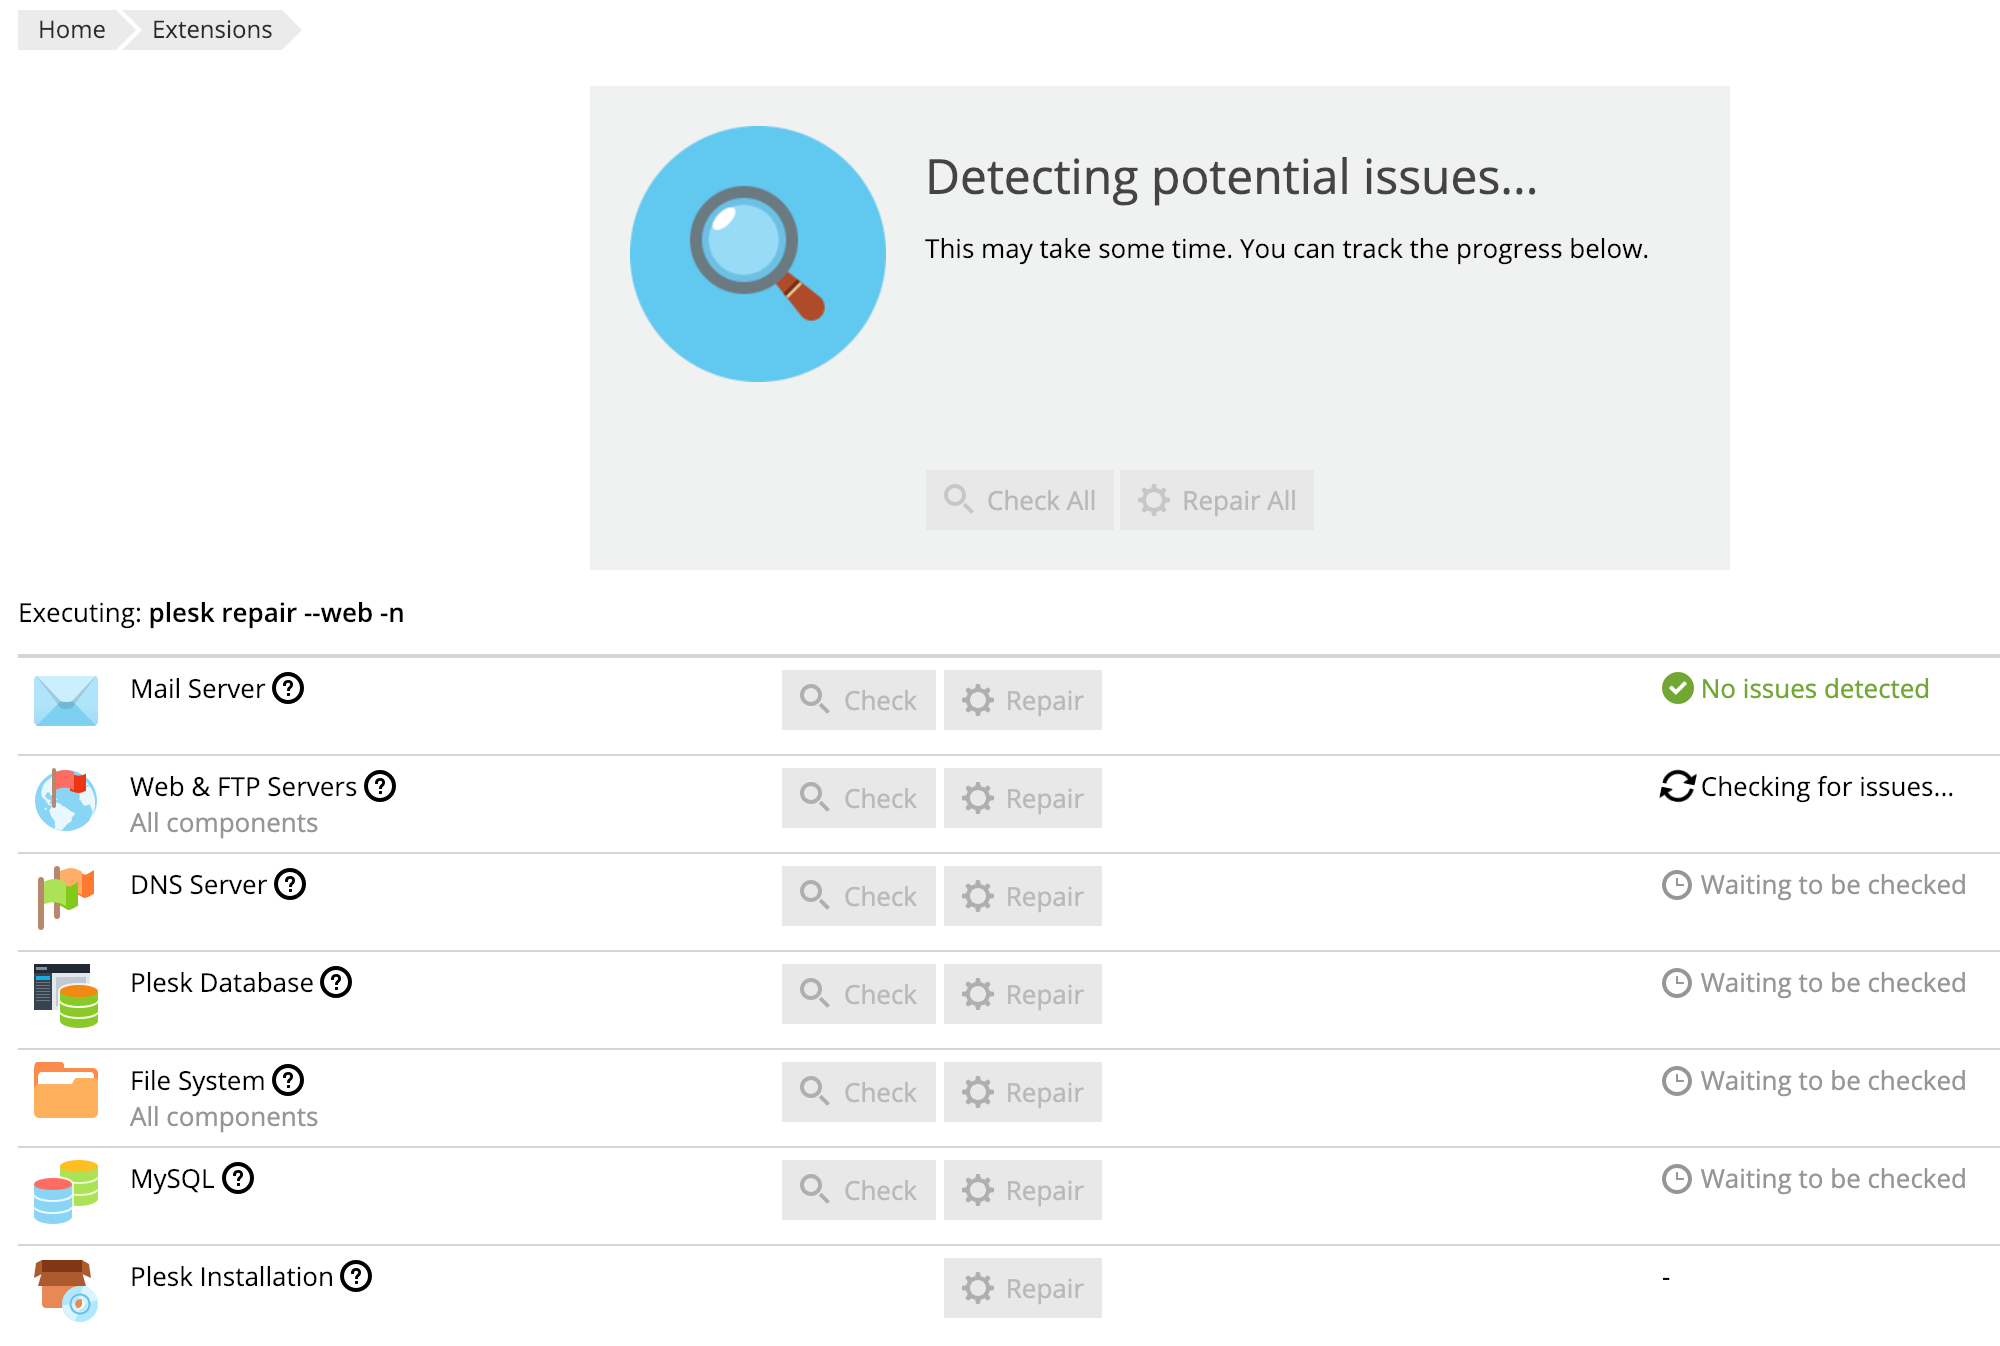Repair Web & FTP Servers
Screen dimensions: 2000x1346
1023,798
